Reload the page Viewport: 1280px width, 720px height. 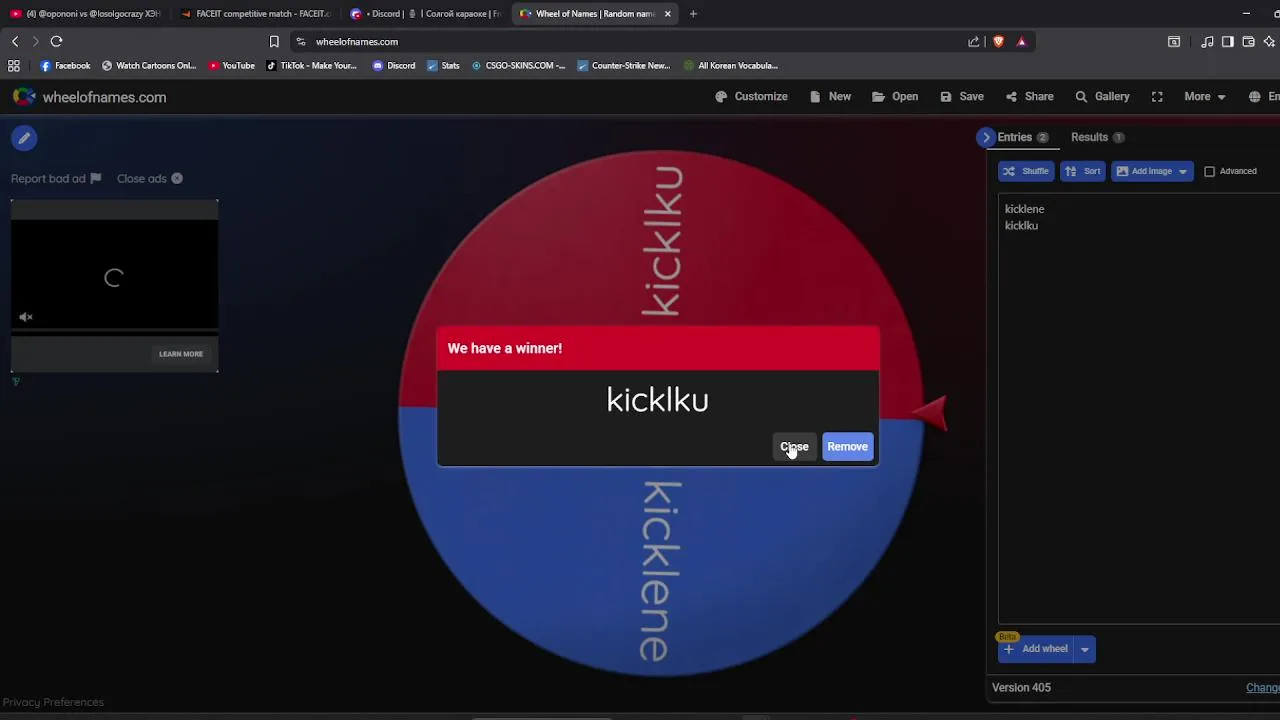point(56,41)
